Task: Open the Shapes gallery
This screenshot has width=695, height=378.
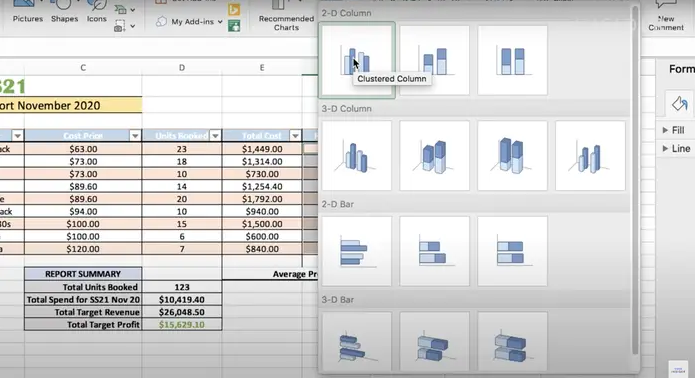Action: coord(64,12)
